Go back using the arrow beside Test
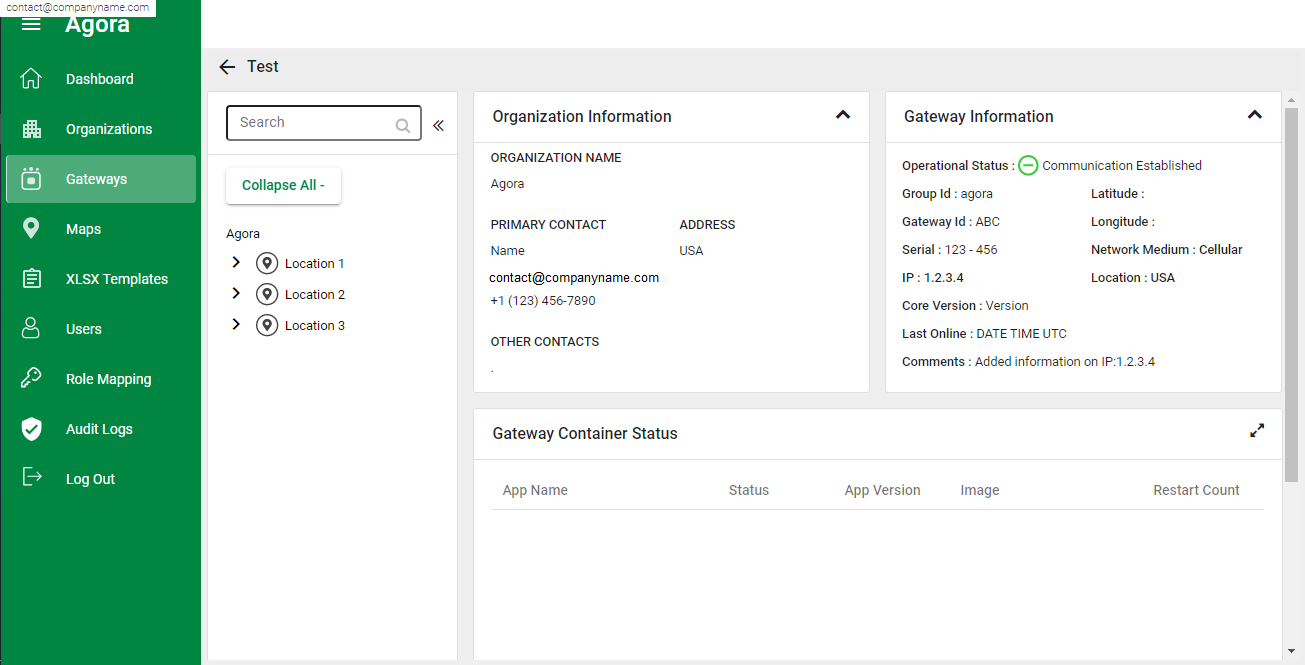1305x665 pixels. click(x=227, y=67)
